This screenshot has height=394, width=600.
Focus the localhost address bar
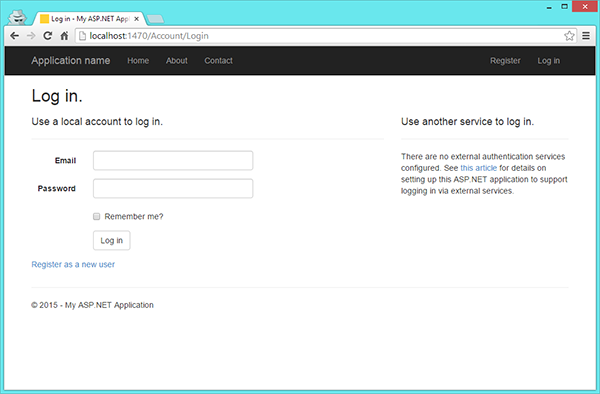pos(325,36)
